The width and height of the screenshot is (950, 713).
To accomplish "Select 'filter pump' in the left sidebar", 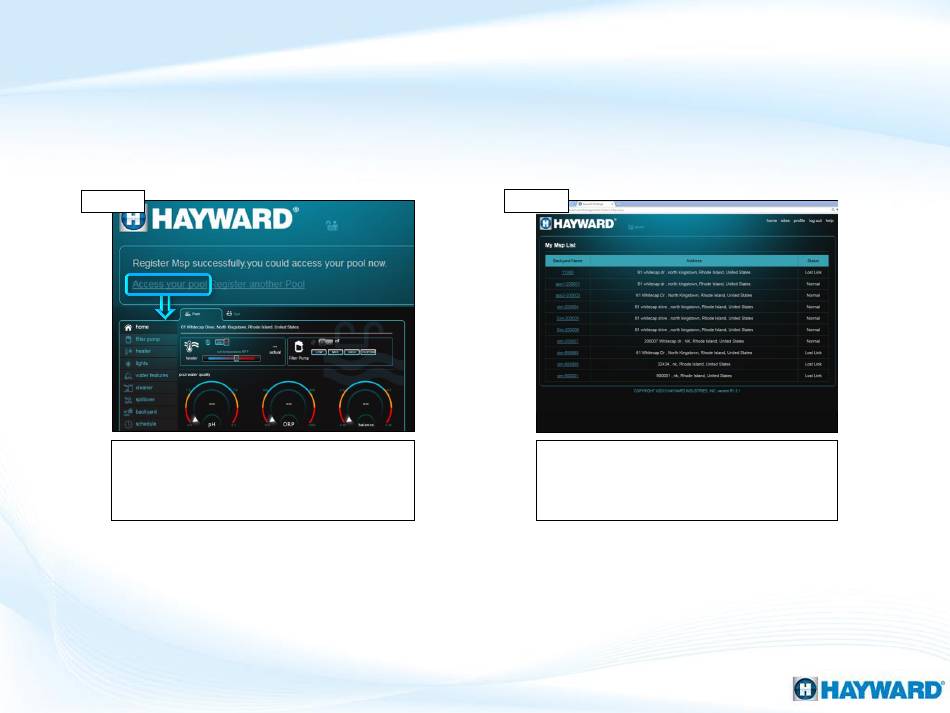I will click(148, 339).
